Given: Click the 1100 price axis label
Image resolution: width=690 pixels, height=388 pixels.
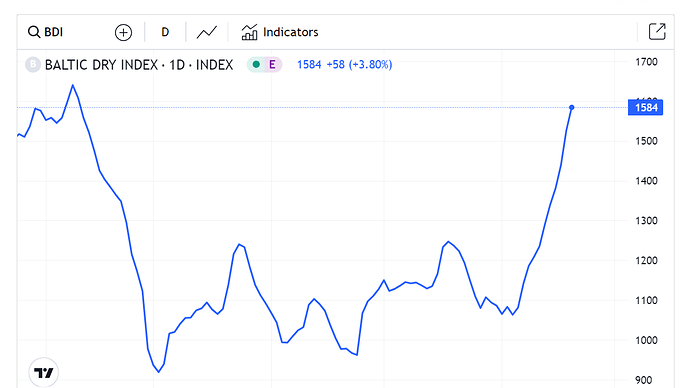Looking at the screenshot, I should (646, 300).
